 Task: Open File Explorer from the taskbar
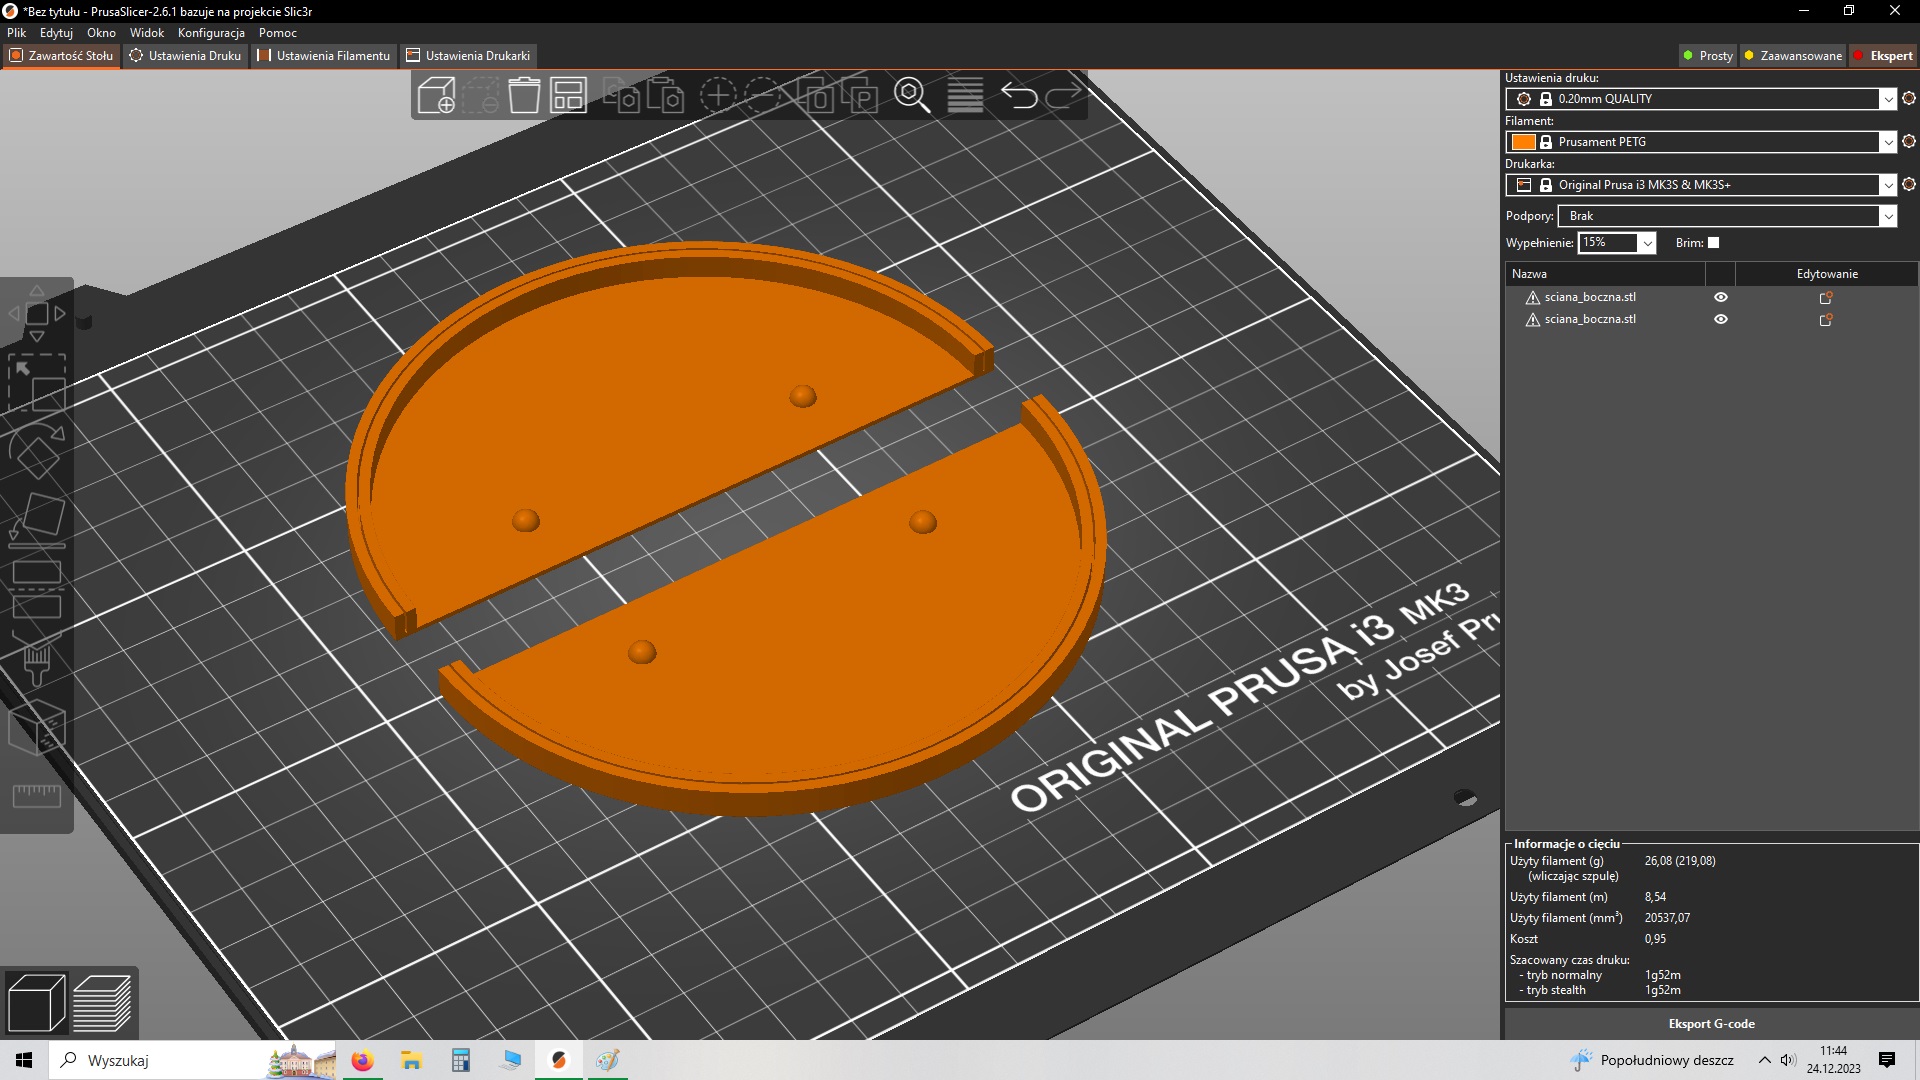[411, 1060]
